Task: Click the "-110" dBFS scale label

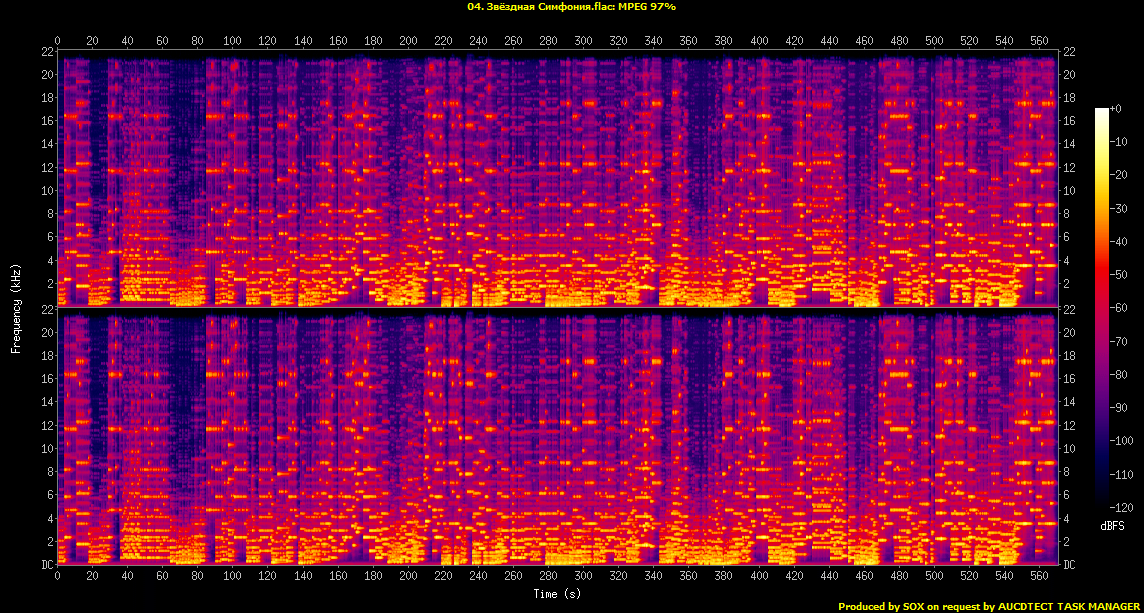Action: pyautogui.click(x=1119, y=474)
